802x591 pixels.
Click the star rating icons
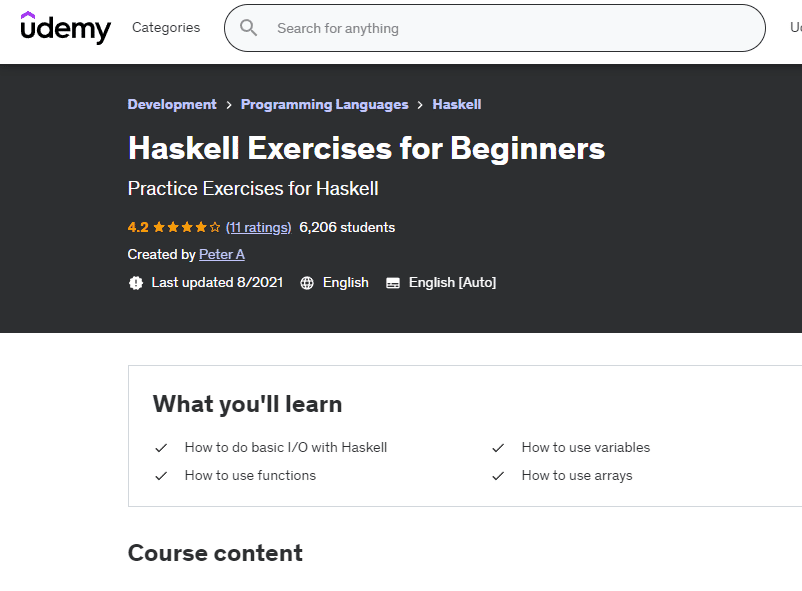click(x=183, y=227)
